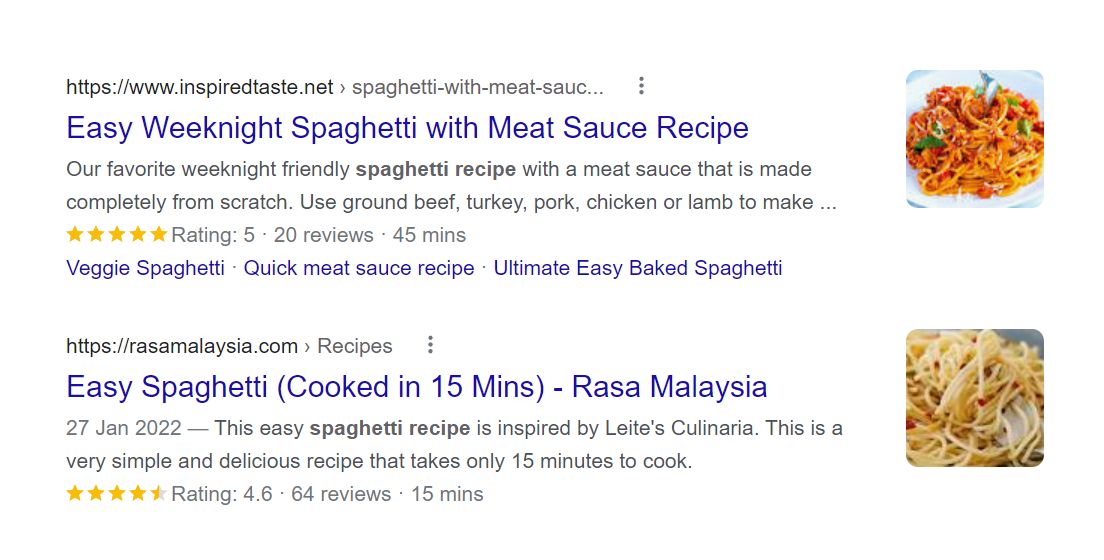This screenshot has width=1104, height=560.
Task: Click the 45 mins cook time
Action: click(429, 235)
